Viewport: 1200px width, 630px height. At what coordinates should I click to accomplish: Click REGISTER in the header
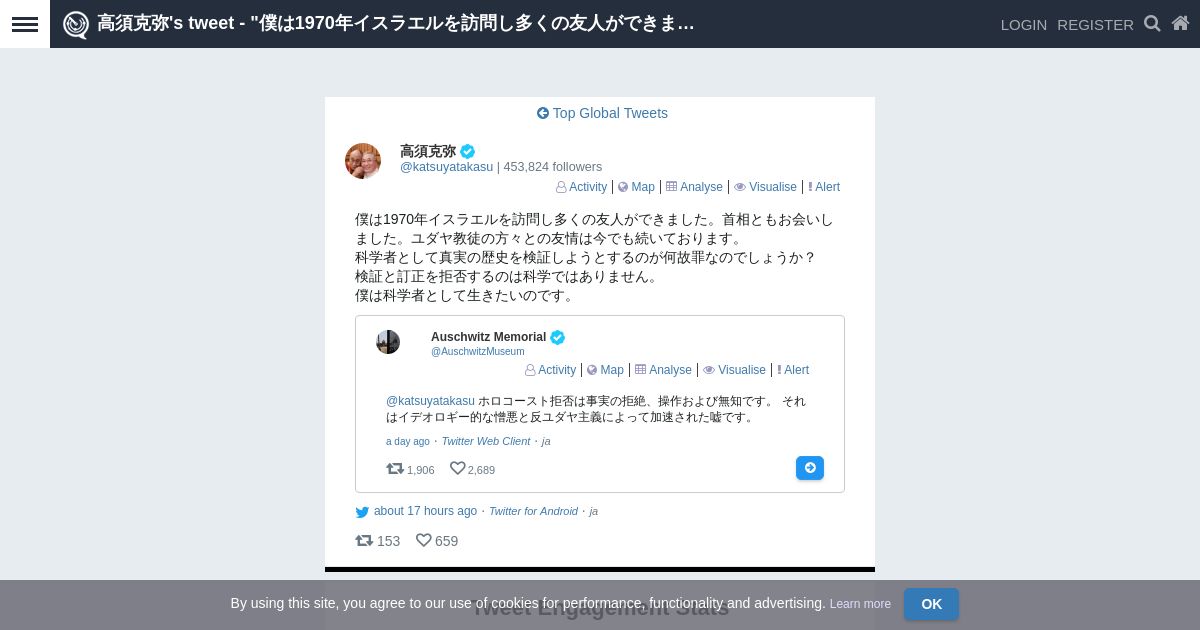1095,24
